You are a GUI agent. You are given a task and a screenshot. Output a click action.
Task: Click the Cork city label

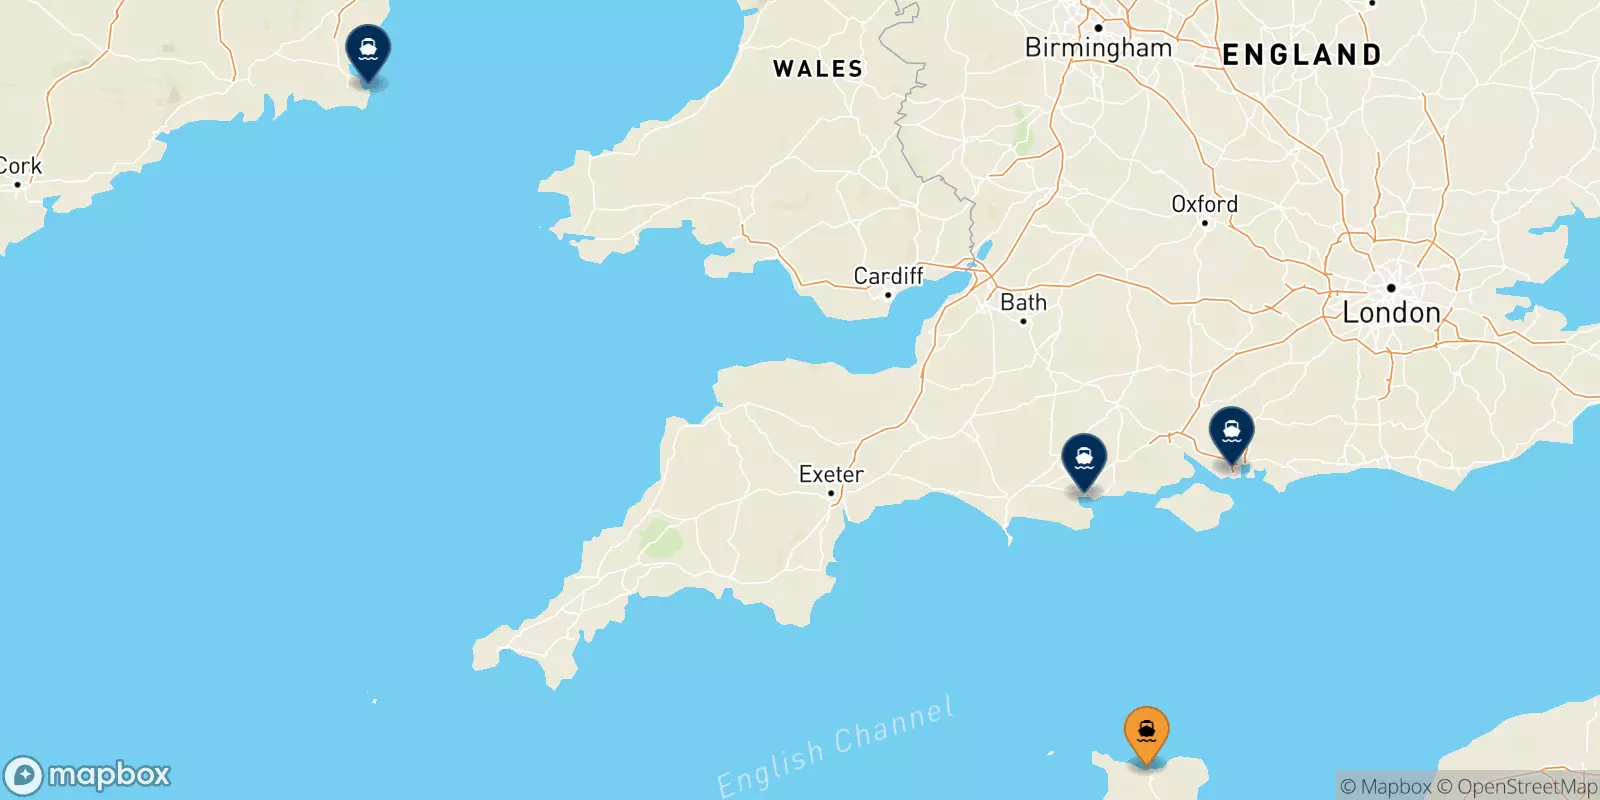(20, 166)
